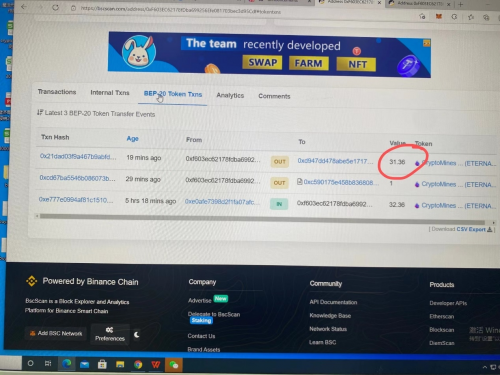Open the Blockscan product link
Screen dimensions: 500x375
coord(442,330)
